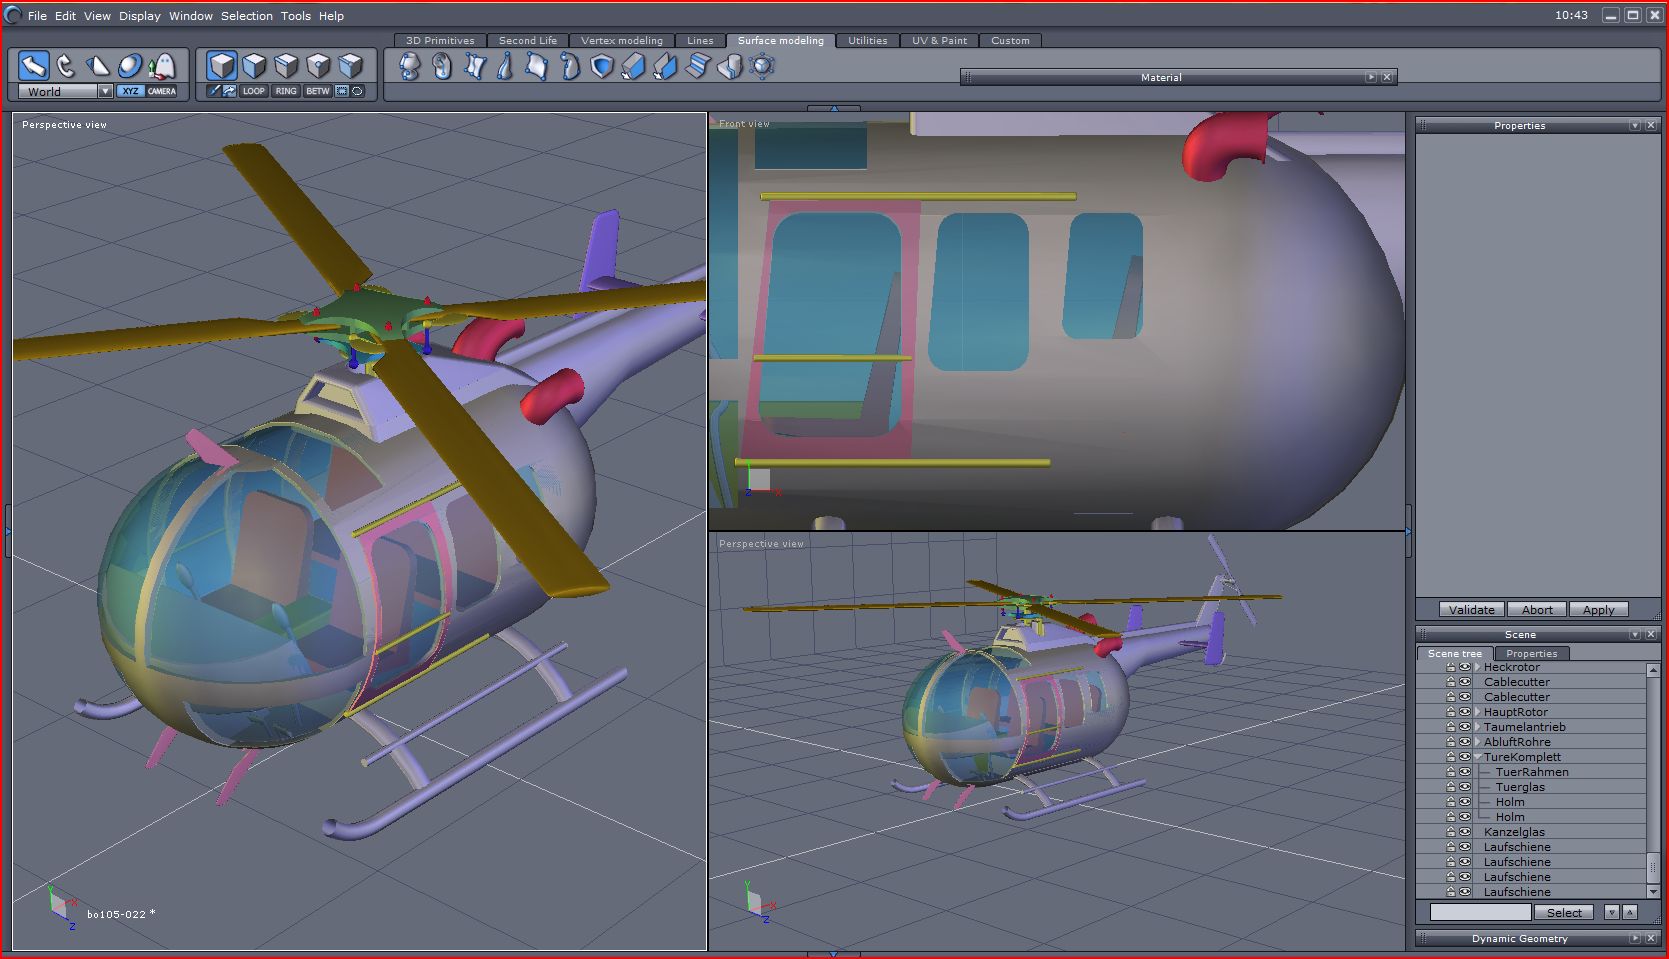Image resolution: width=1669 pixels, height=959 pixels.
Task: Open the World coordinate dropdown
Action: tap(105, 91)
